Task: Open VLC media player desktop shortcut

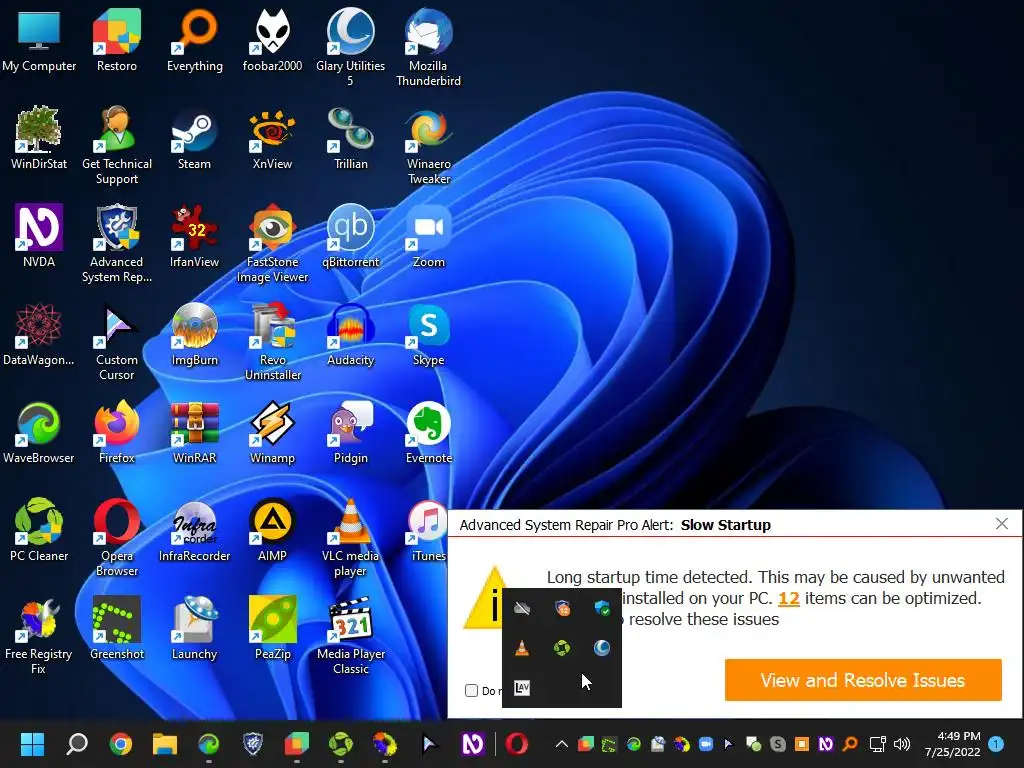Action: coord(351,537)
